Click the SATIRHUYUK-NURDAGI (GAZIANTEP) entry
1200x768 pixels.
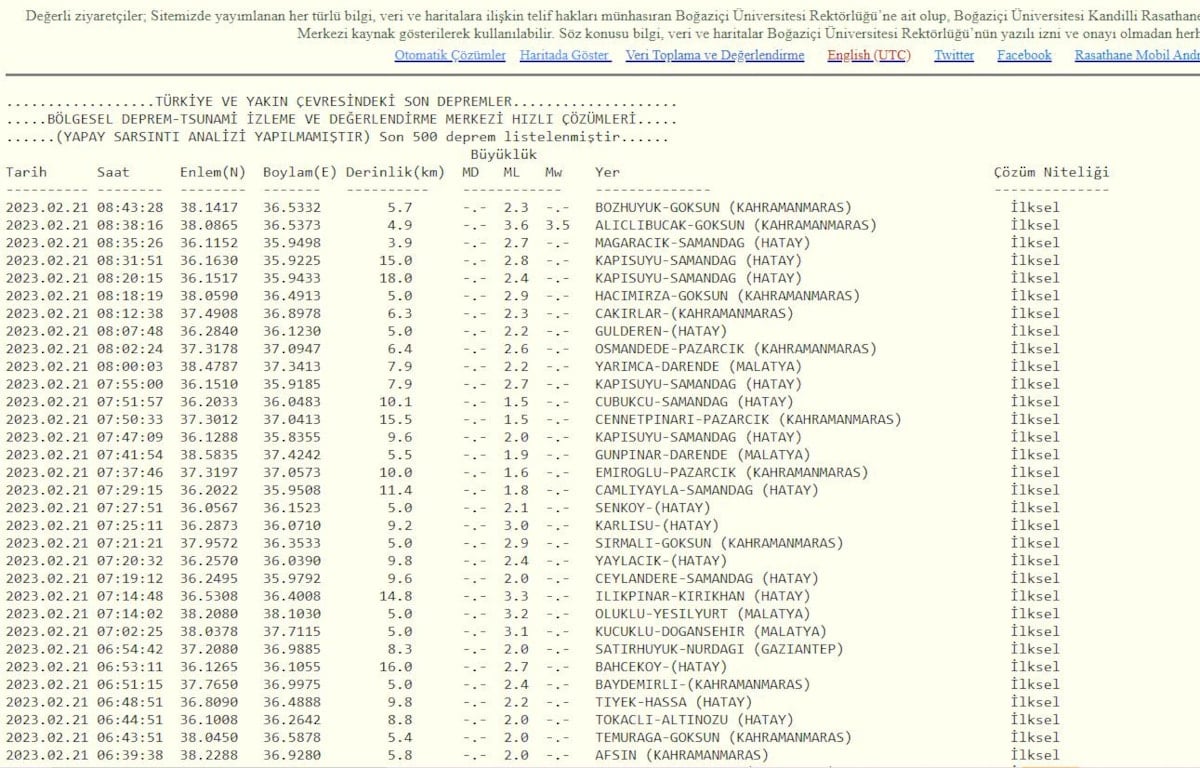click(x=718, y=649)
